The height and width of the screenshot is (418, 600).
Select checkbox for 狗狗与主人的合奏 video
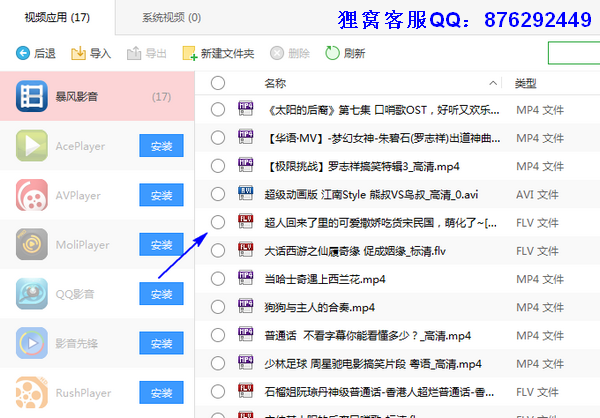pos(218,307)
